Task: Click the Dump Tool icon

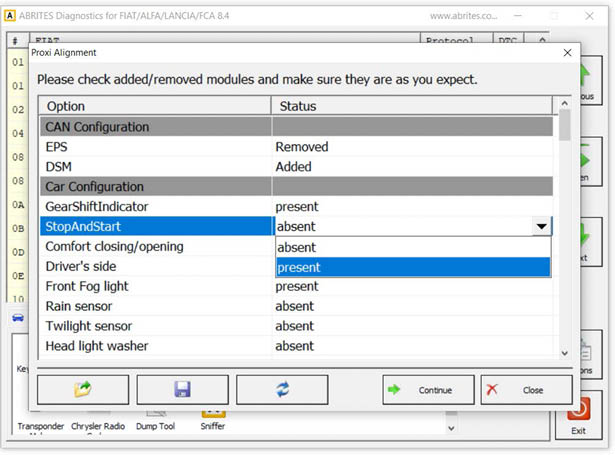Action: (x=154, y=412)
